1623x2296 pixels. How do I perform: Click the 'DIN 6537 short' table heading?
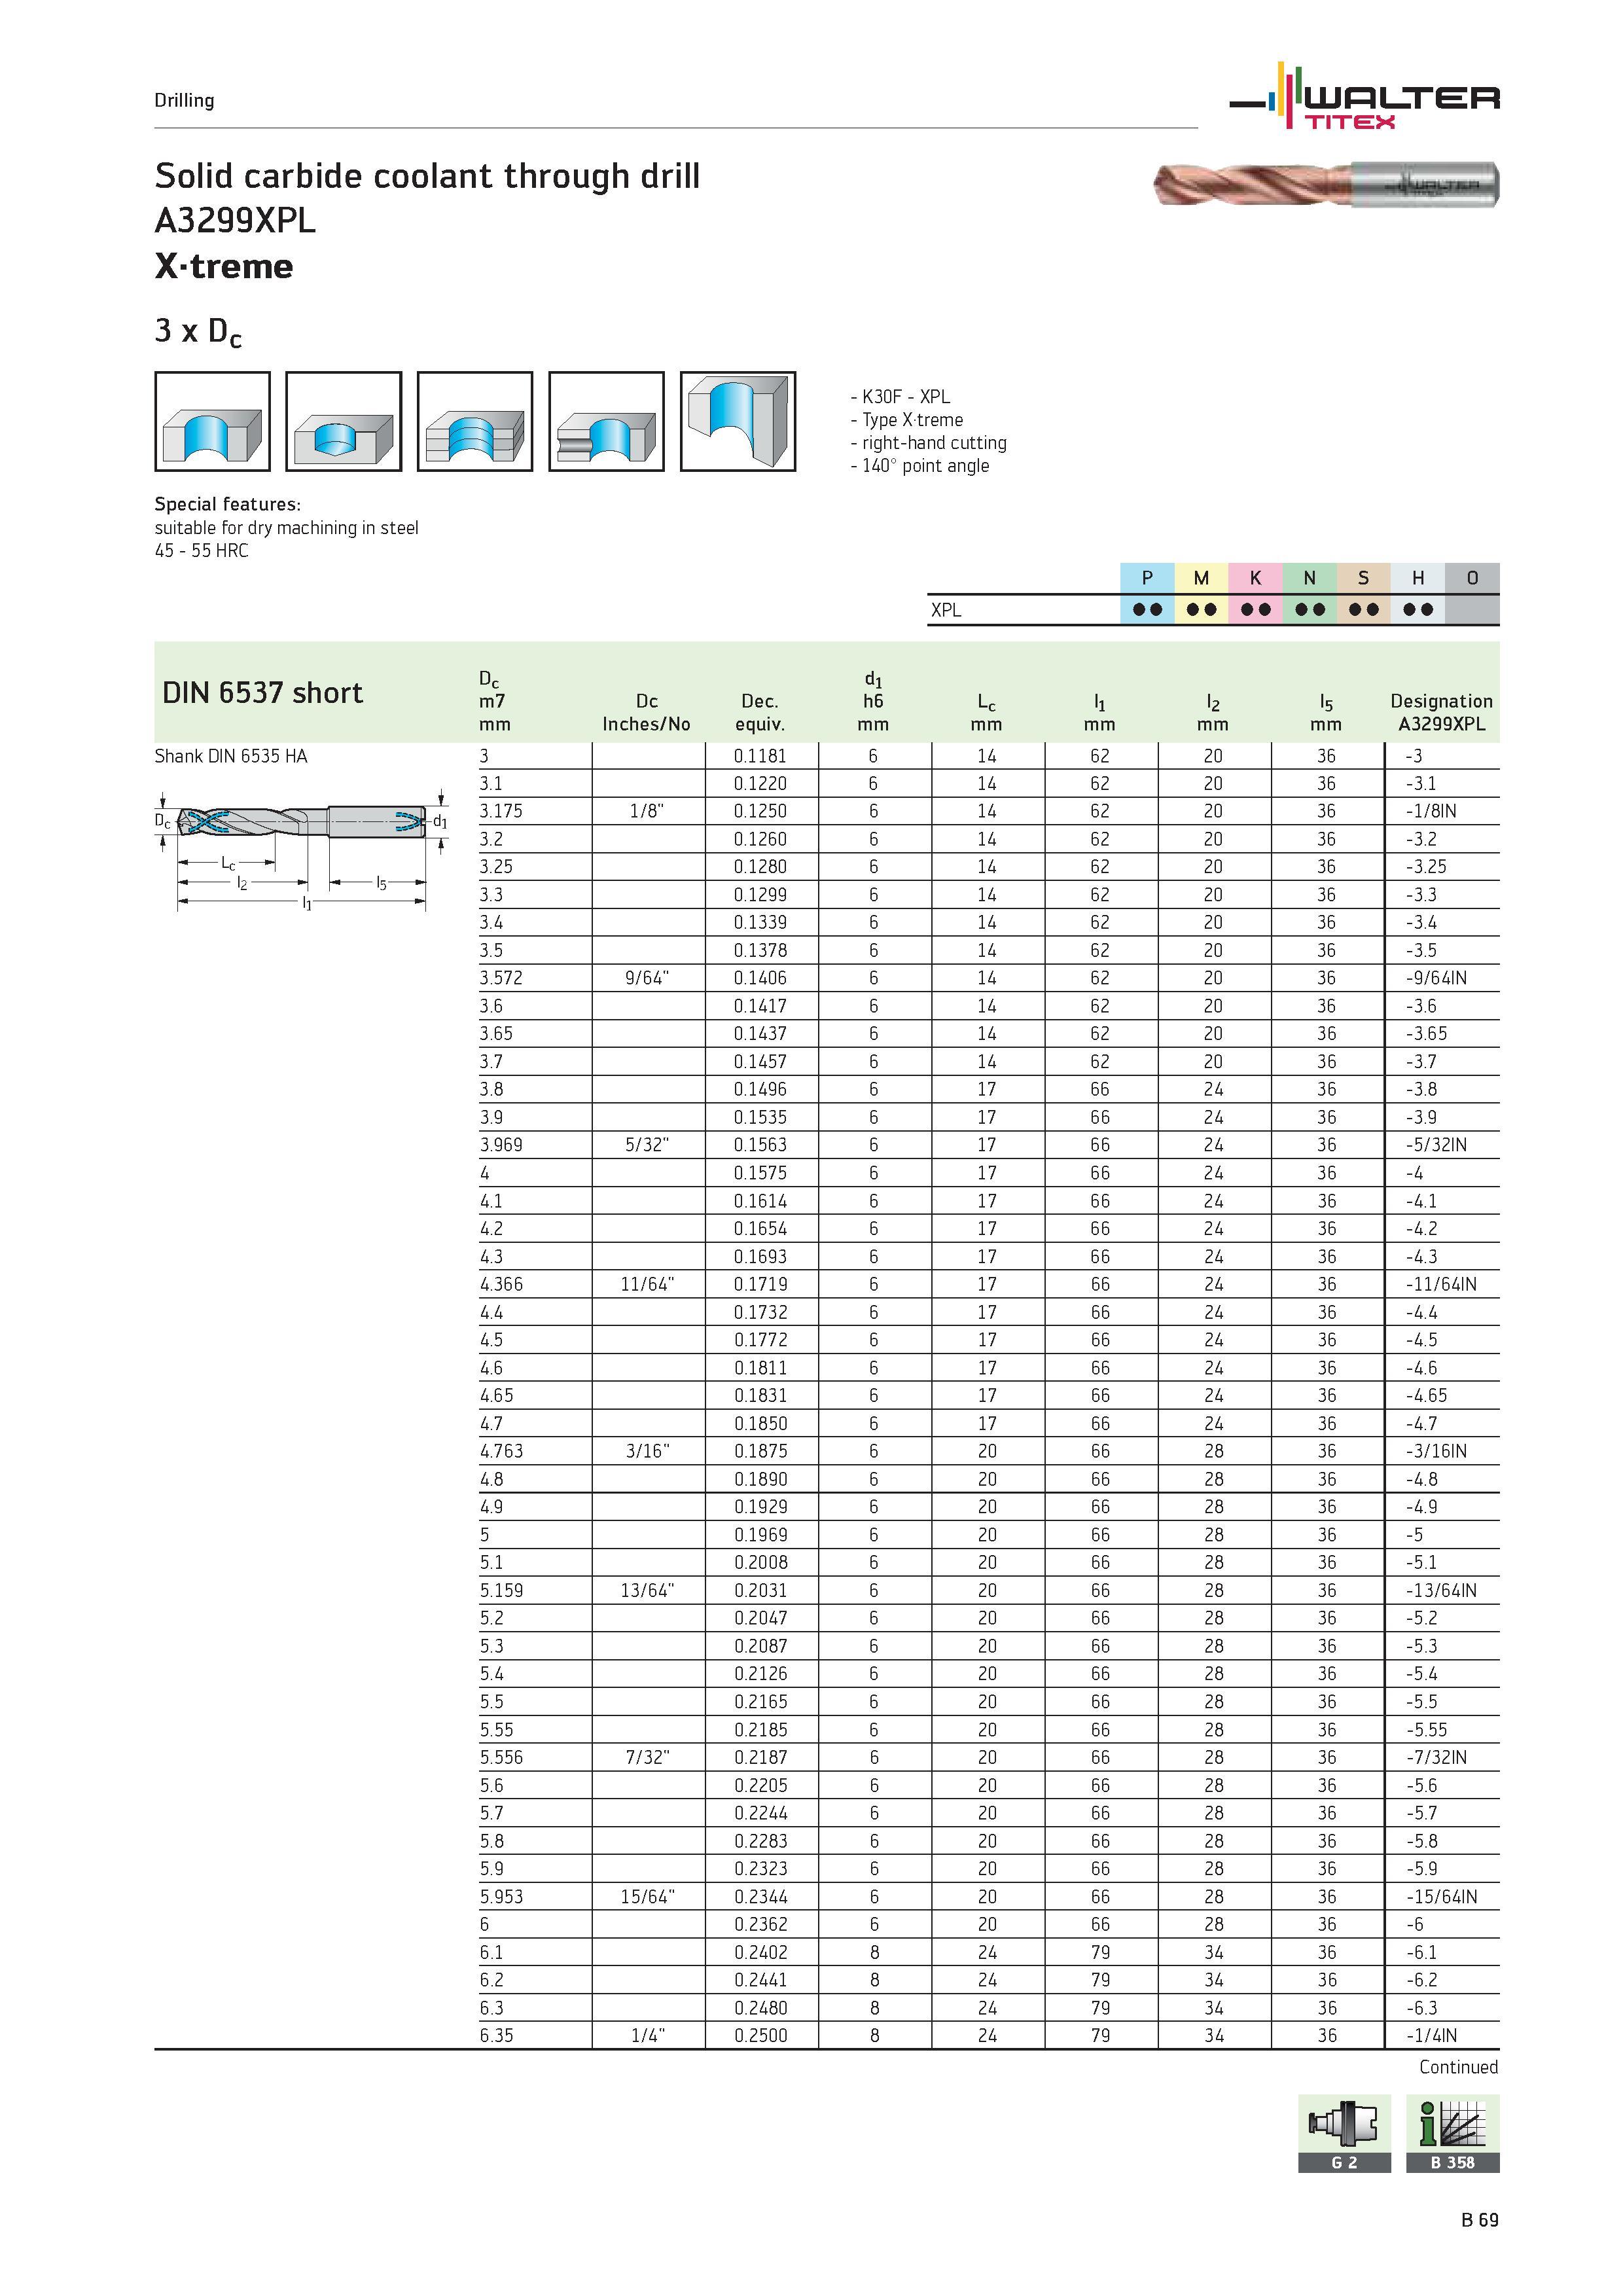point(262,692)
